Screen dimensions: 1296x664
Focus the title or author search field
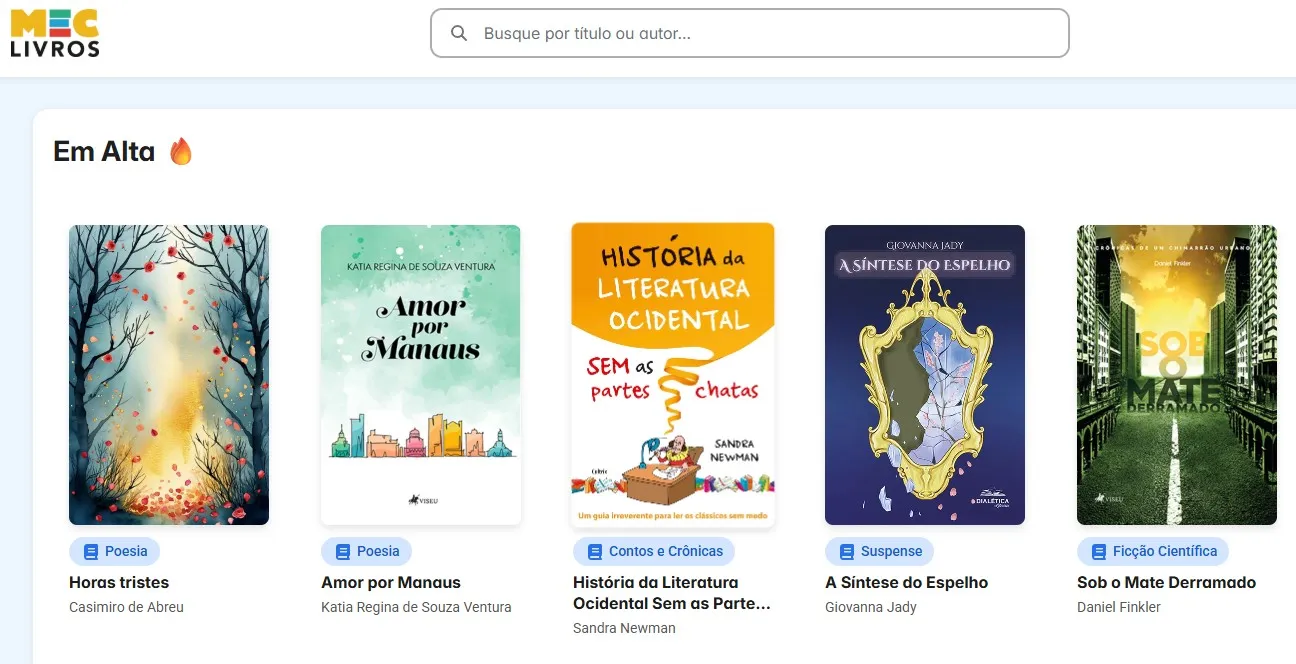749,33
